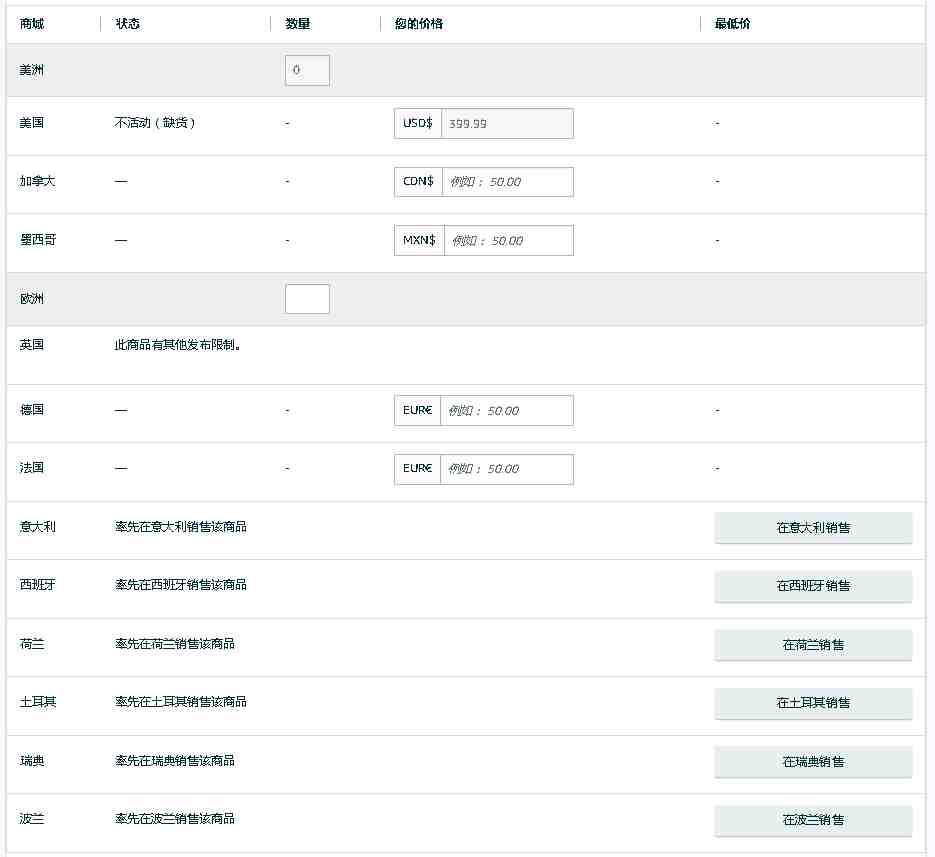Click the EUR price field for 德国

[507, 410]
